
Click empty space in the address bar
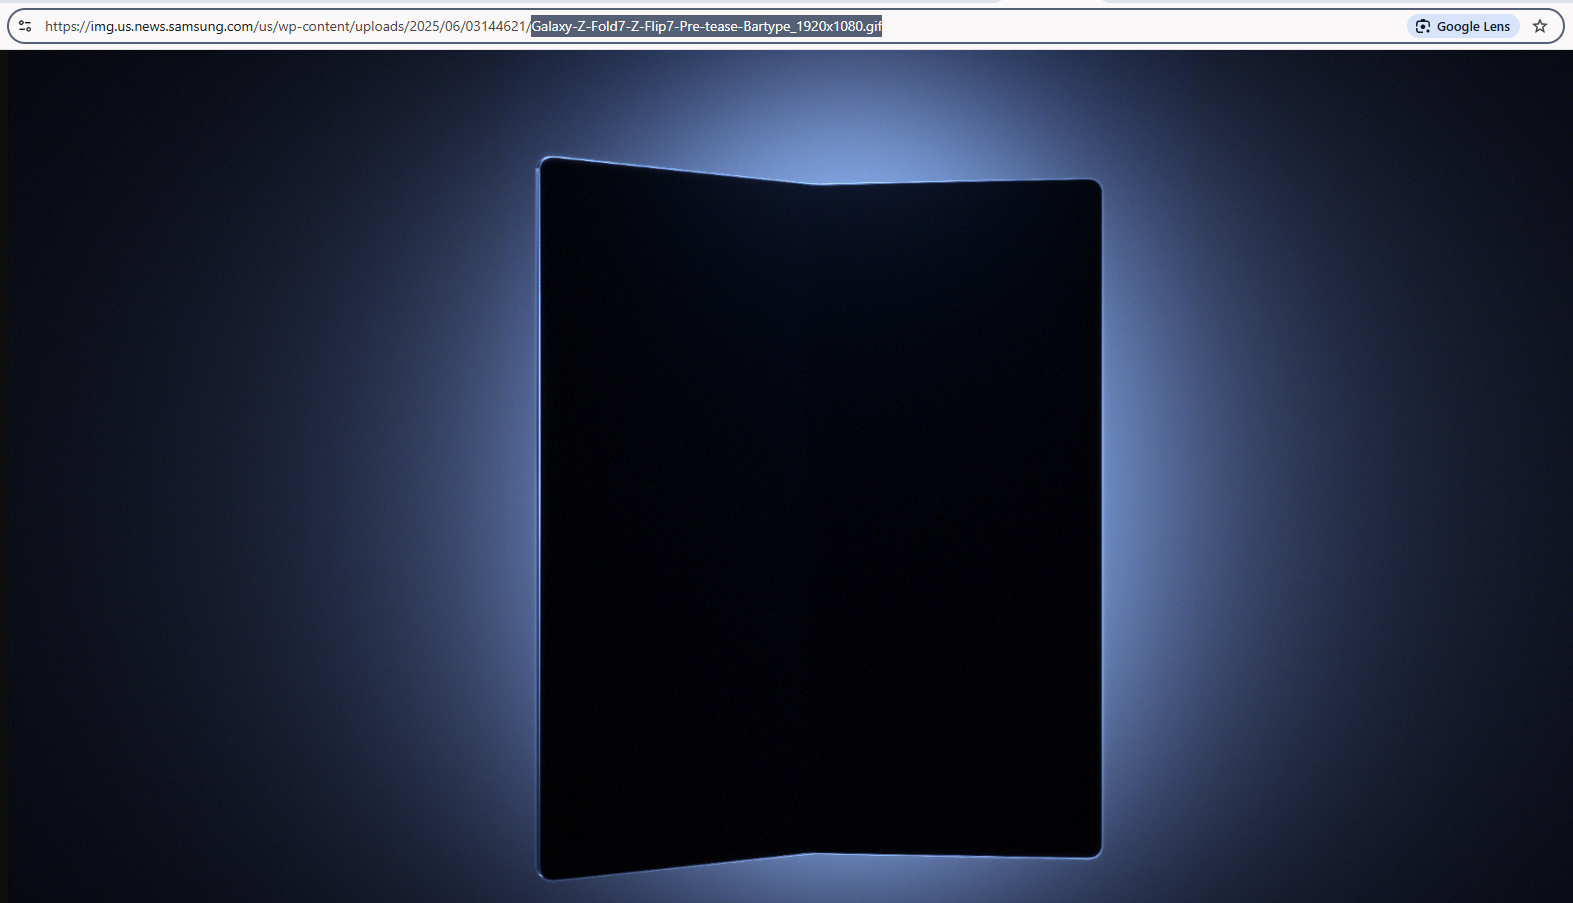[x=1140, y=26]
